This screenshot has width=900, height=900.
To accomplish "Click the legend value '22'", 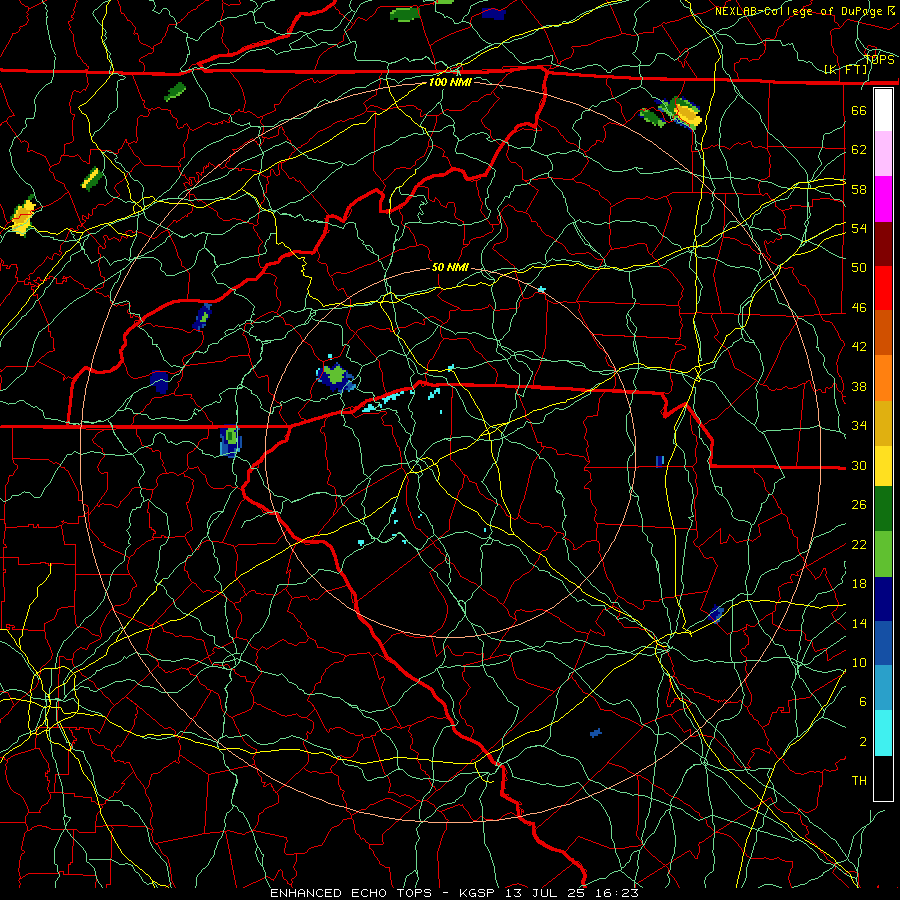I will [859, 544].
